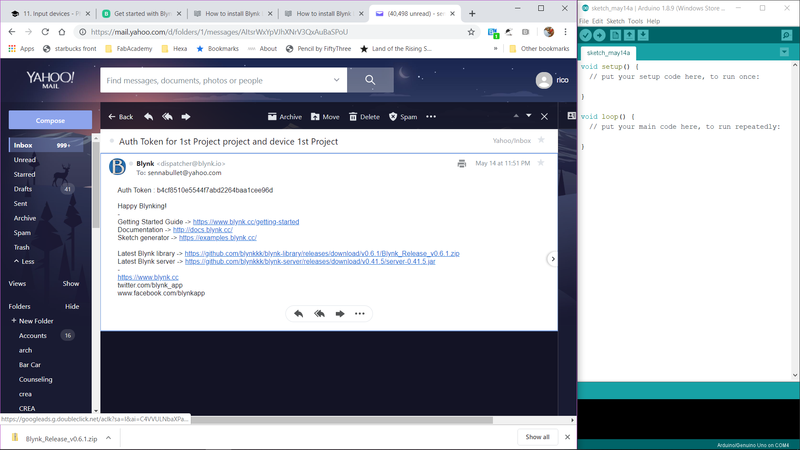Forward the email from top toolbar
800x450 pixels.
pyautogui.click(x=186, y=117)
